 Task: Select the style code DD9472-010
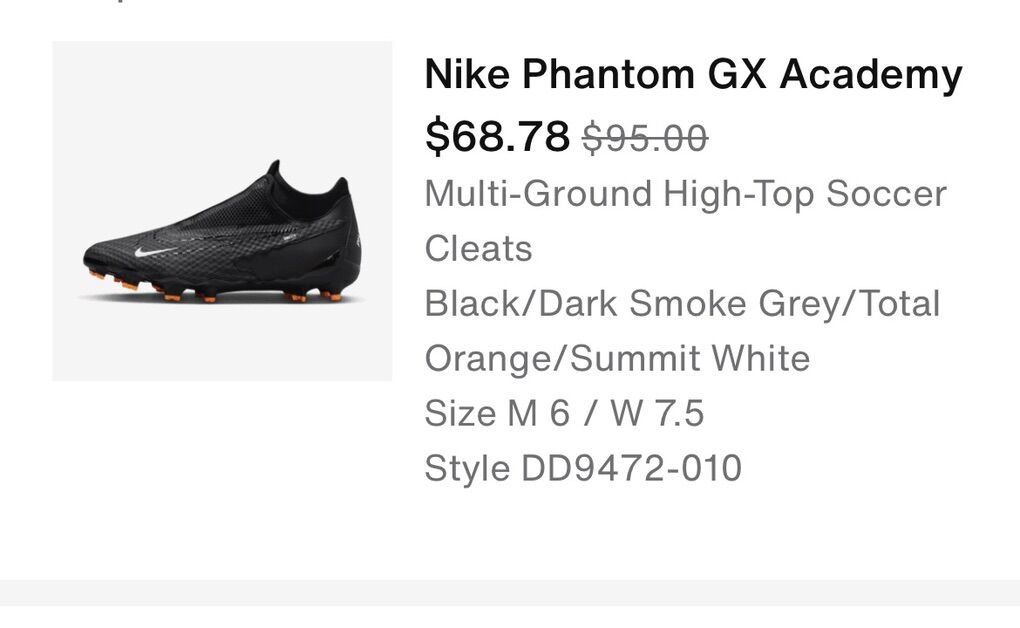pyautogui.click(x=631, y=468)
